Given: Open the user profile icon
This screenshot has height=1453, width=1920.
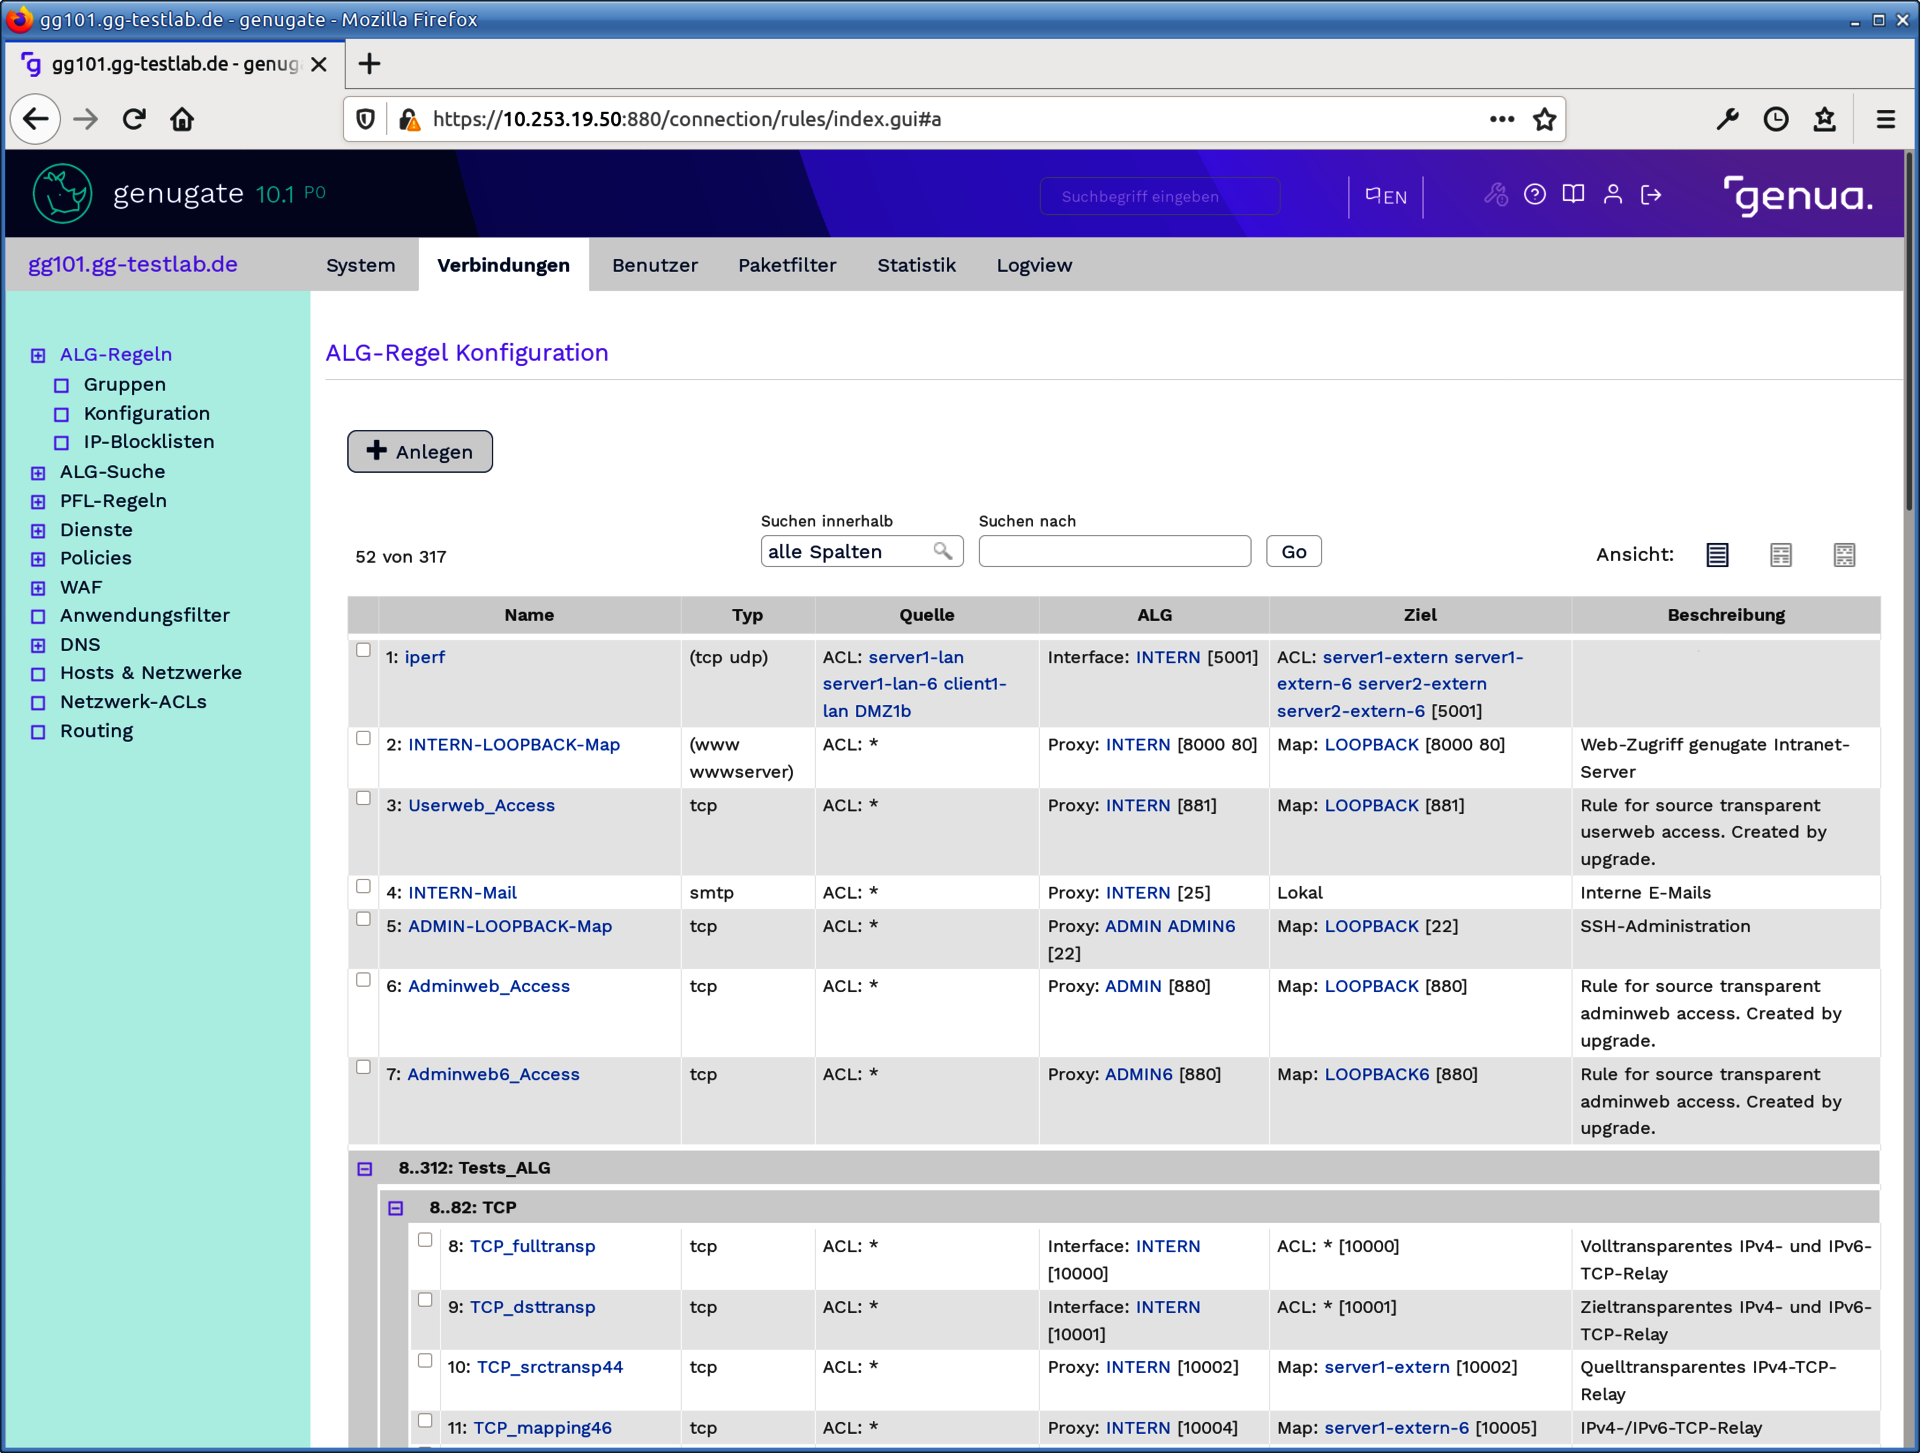Looking at the screenshot, I should 1613,194.
